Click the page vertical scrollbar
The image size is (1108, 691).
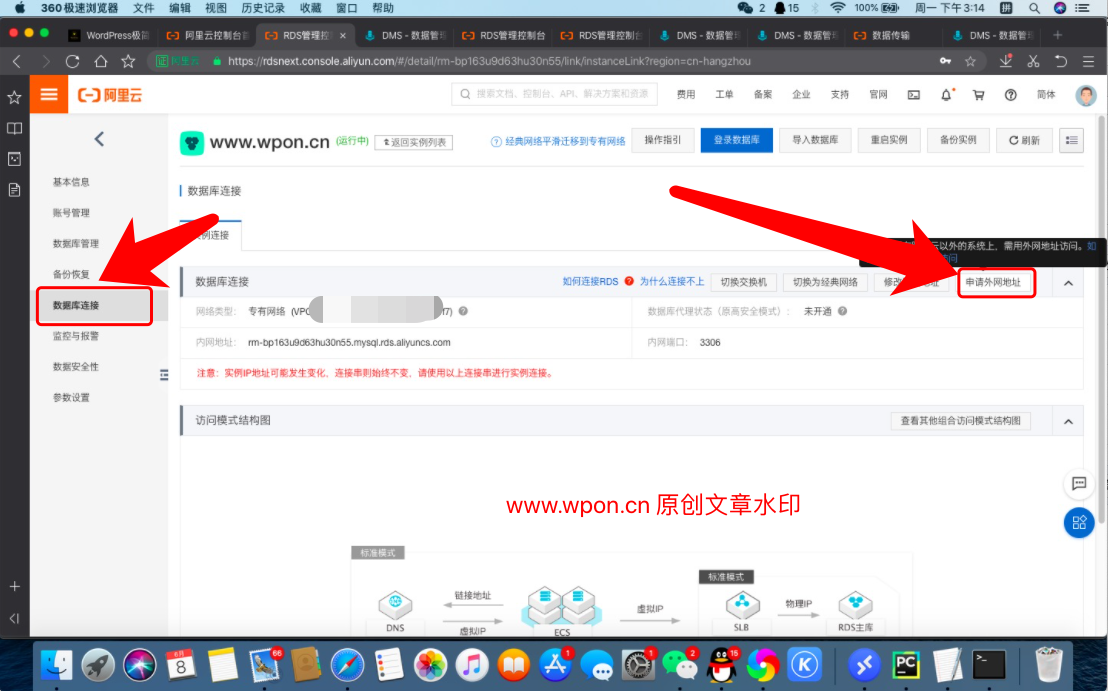pos(1102,318)
